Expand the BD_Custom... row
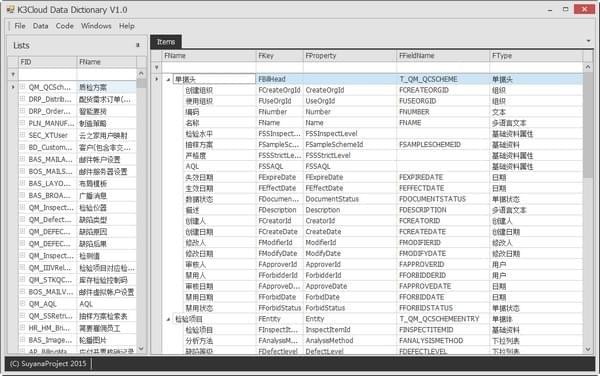 [x=23, y=147]
